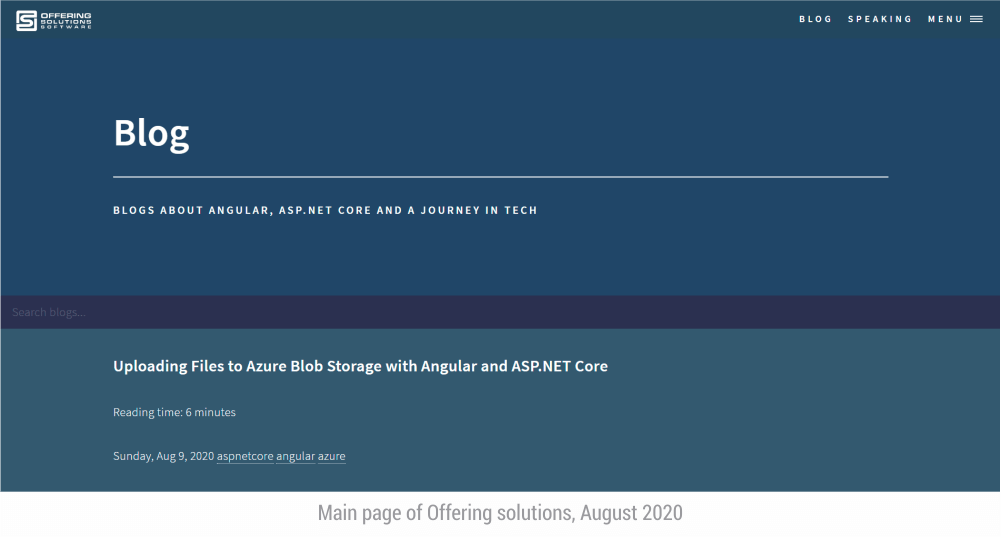
Task: Open the hamburger menu icon
Action: pyautogui.click(x=976, y=19)
